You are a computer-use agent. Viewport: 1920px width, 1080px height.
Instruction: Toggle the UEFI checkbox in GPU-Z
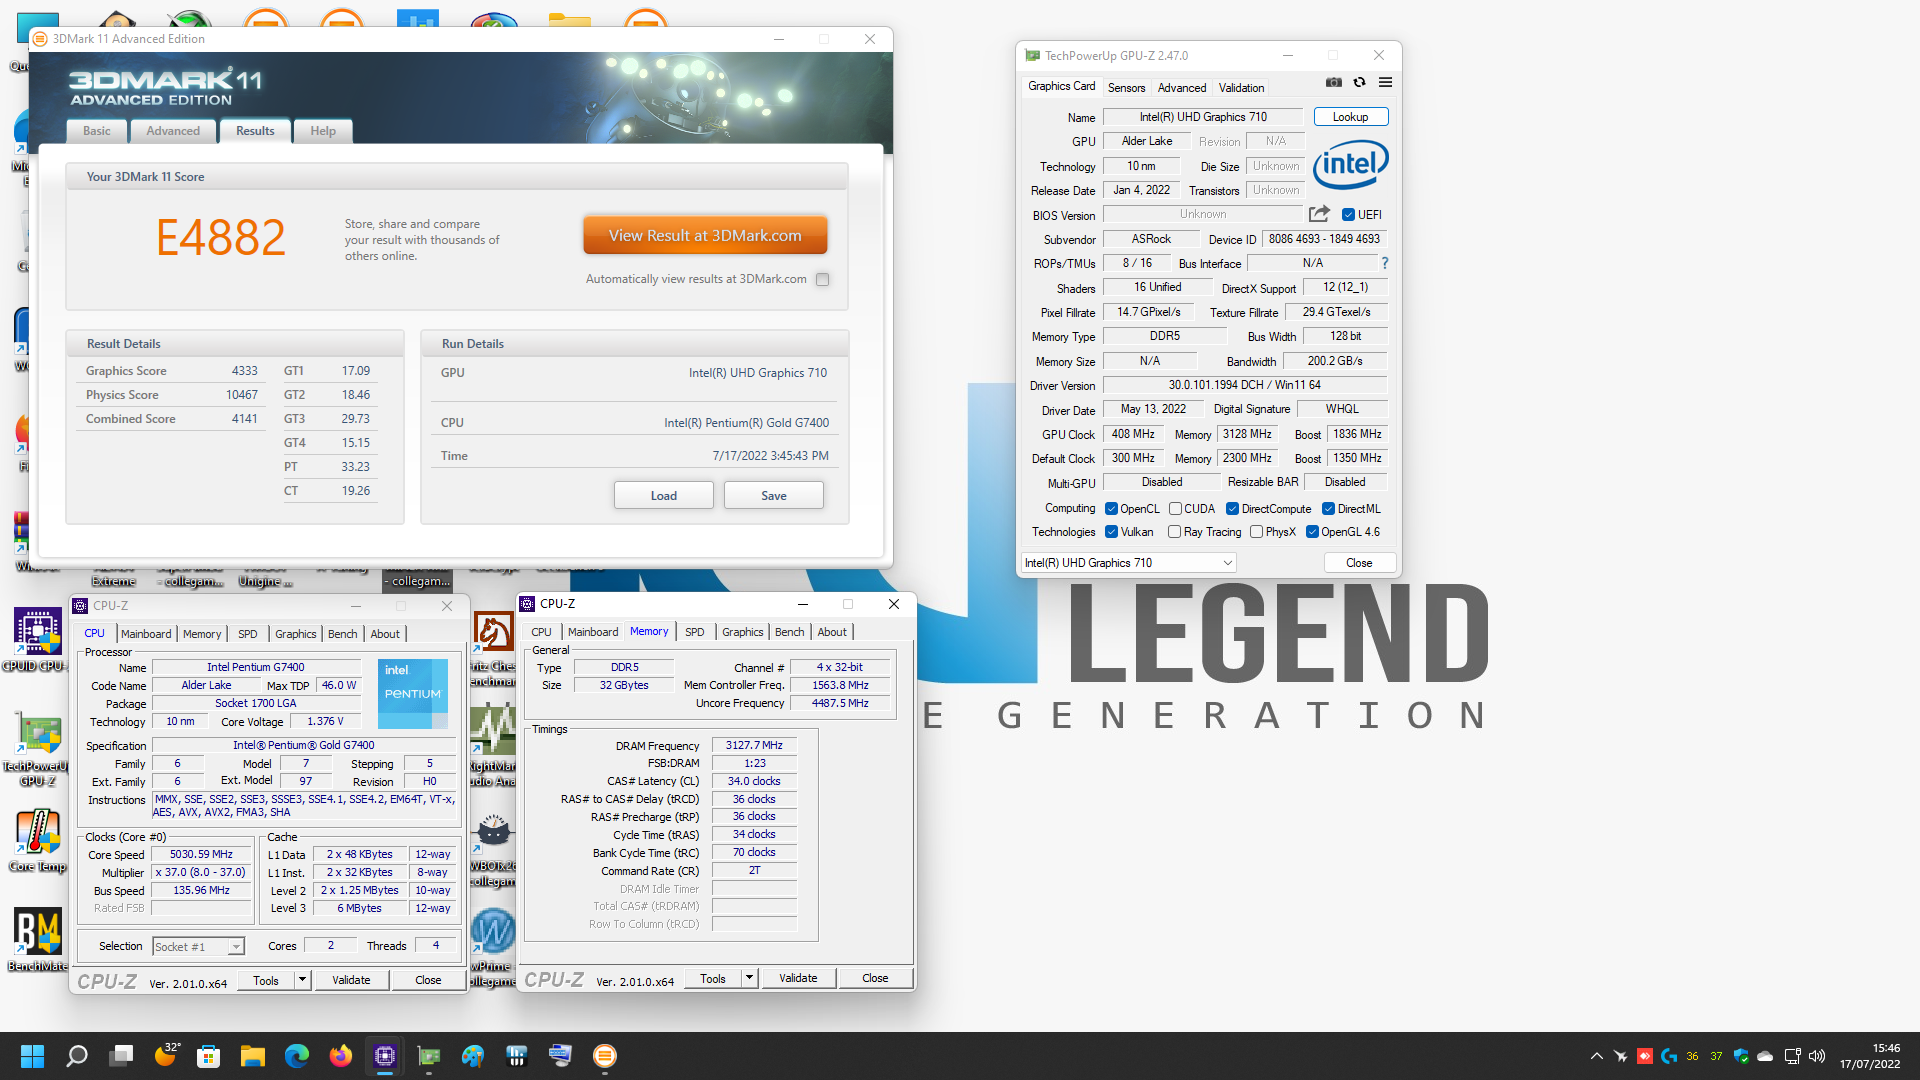[1348, 215]
